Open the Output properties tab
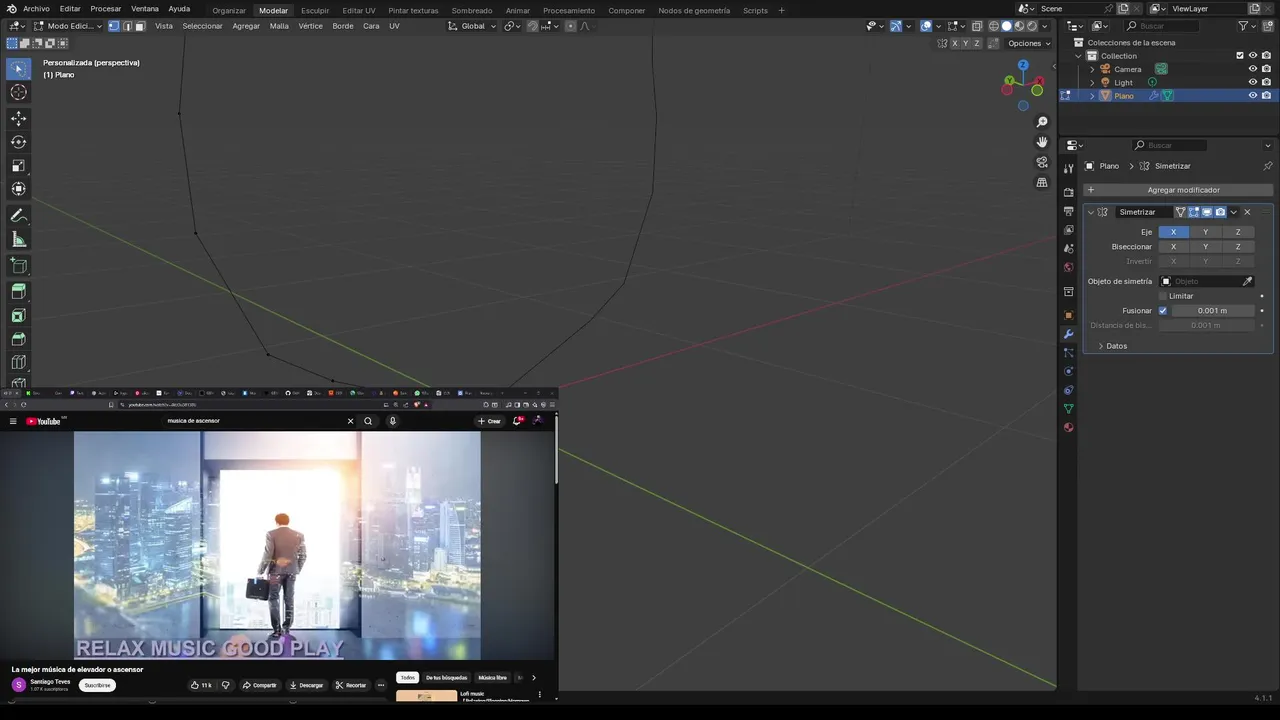The image size is (1280, 720). pyautogui.click(x=1068, y=211)
